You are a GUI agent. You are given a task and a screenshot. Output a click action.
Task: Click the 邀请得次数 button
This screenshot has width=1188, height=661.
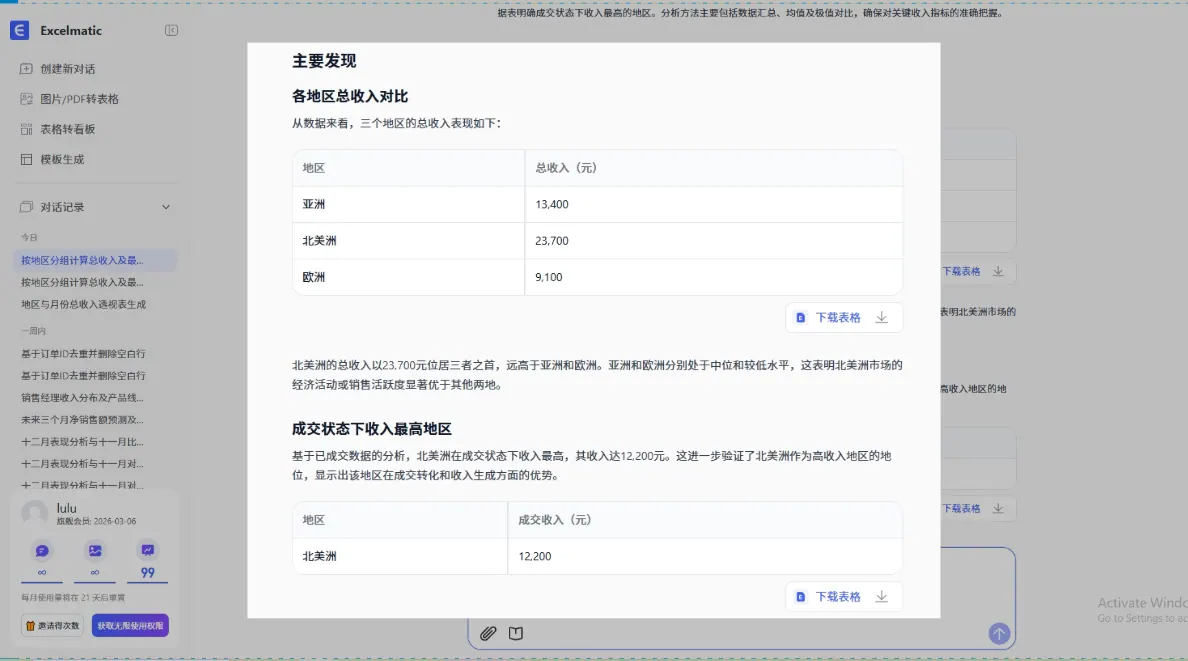[52, 625]
